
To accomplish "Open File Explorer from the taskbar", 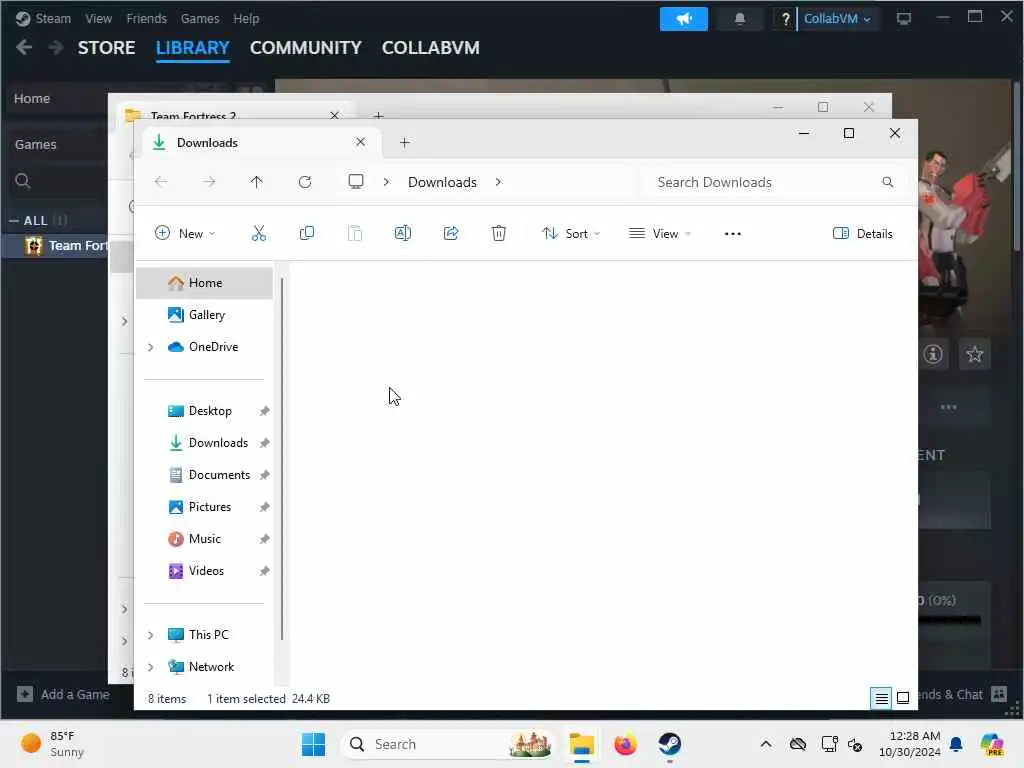I will point(581,744).
